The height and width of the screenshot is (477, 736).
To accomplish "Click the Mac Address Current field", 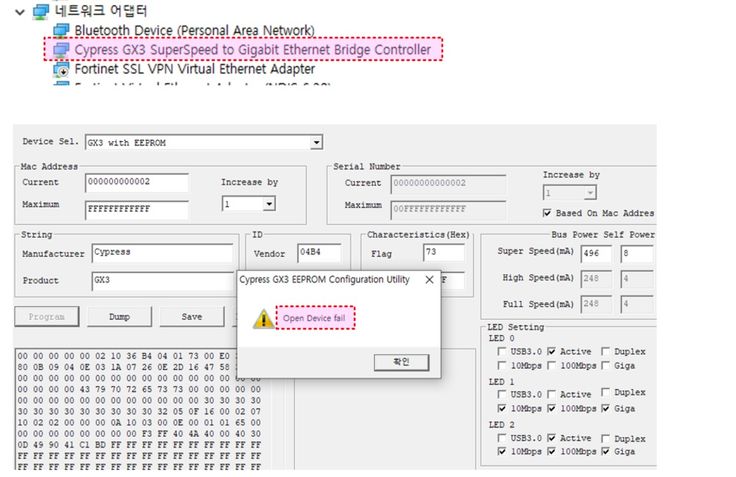I will click(x=137, y=182).
